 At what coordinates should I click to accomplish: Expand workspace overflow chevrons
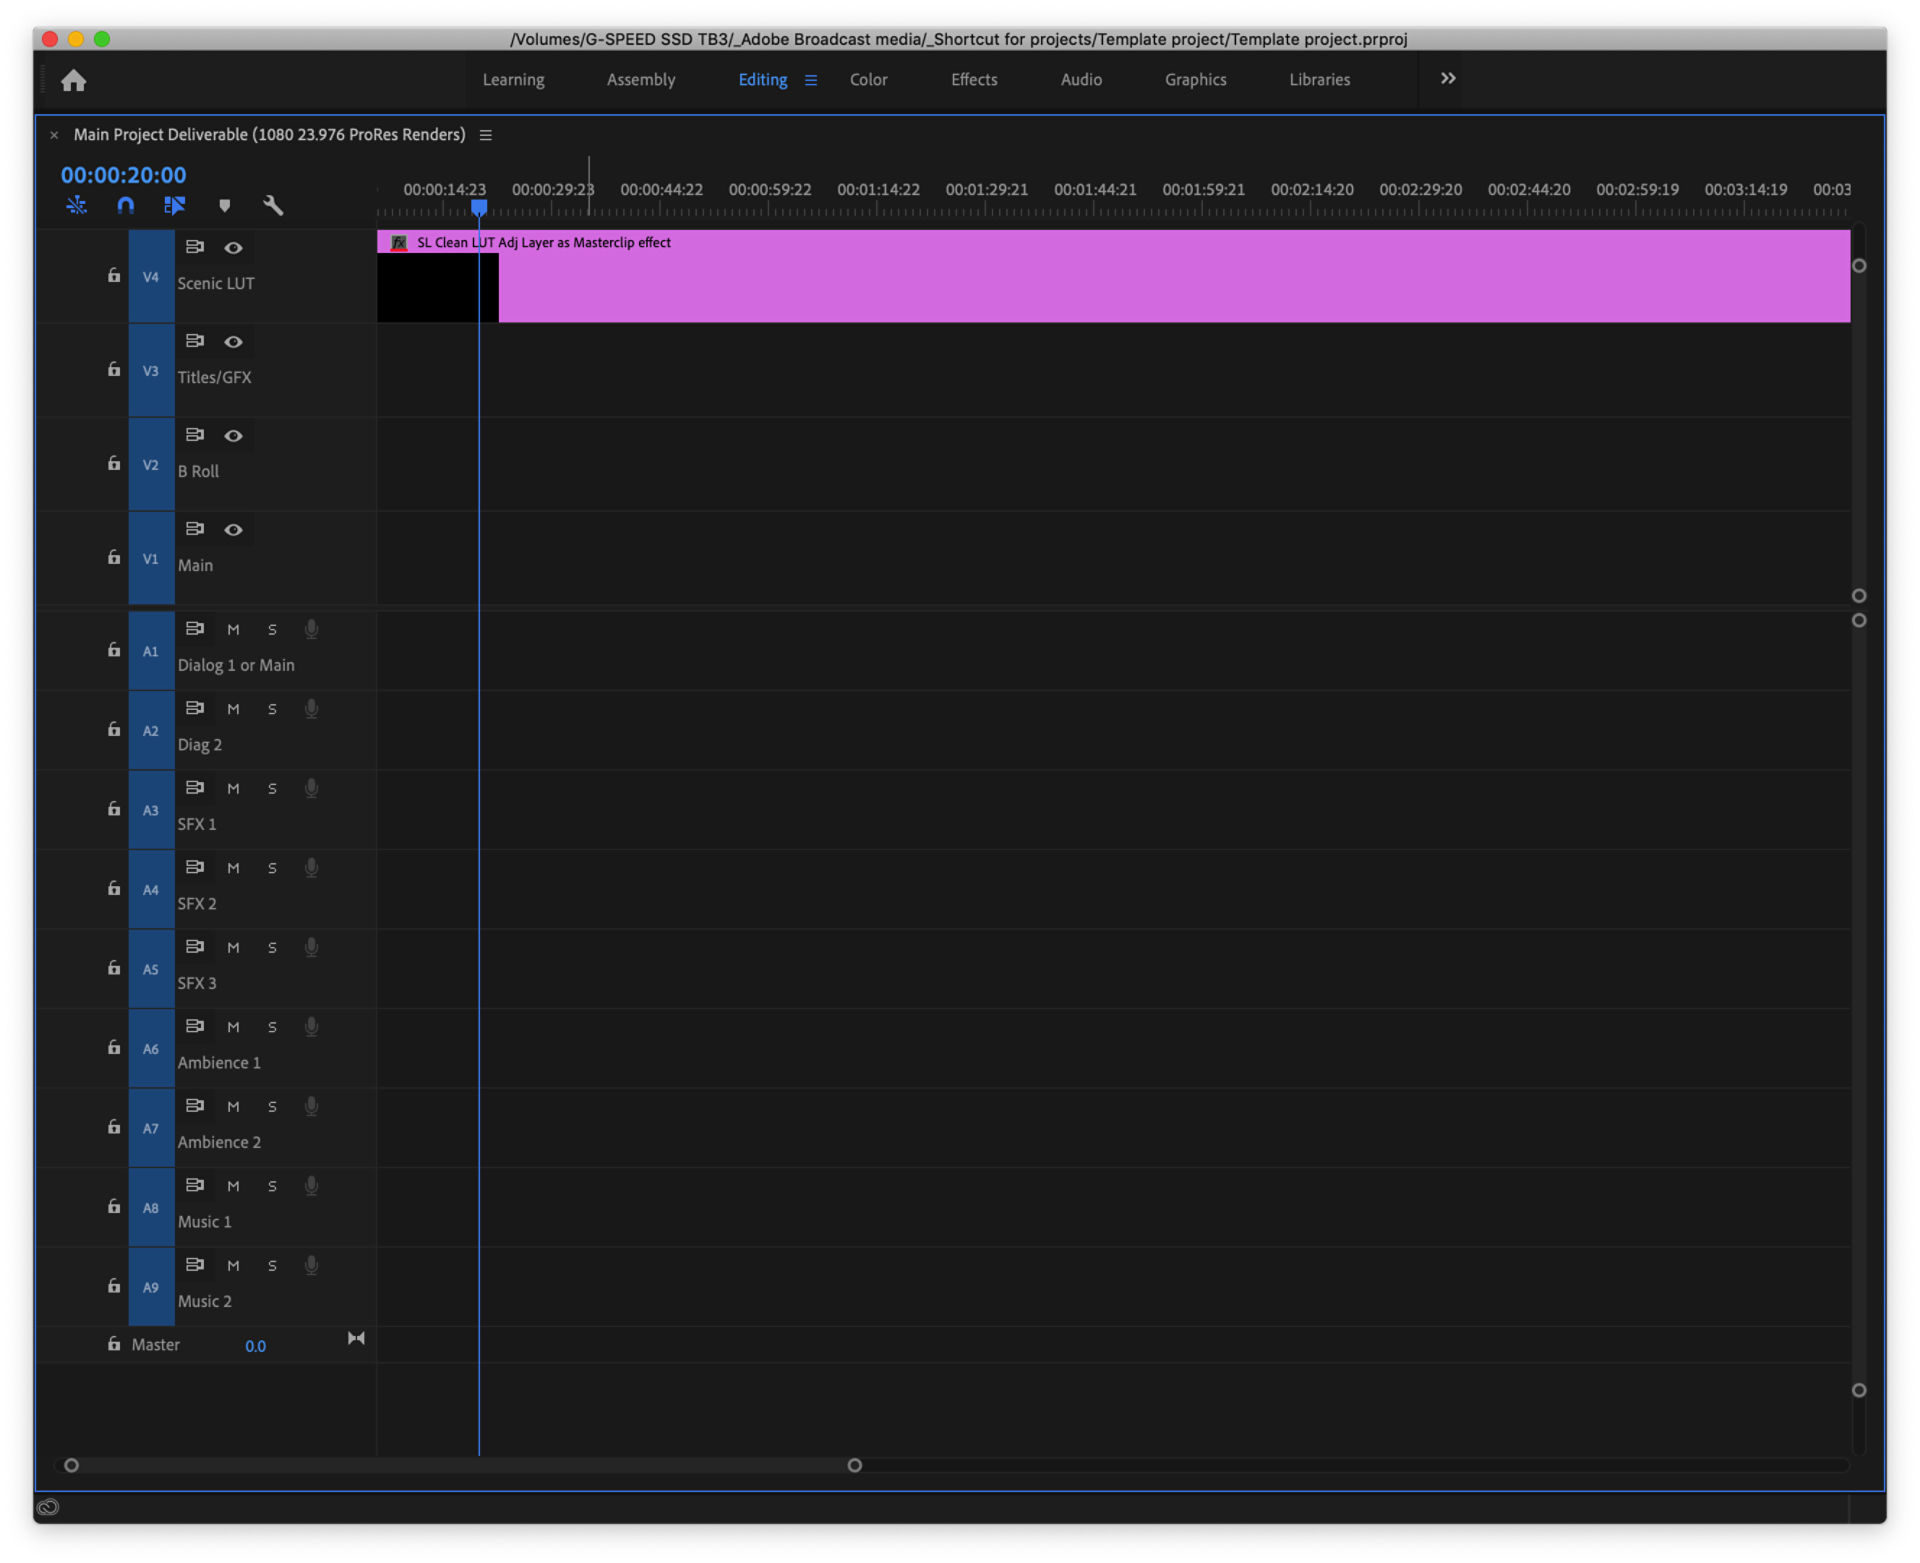1447,79
